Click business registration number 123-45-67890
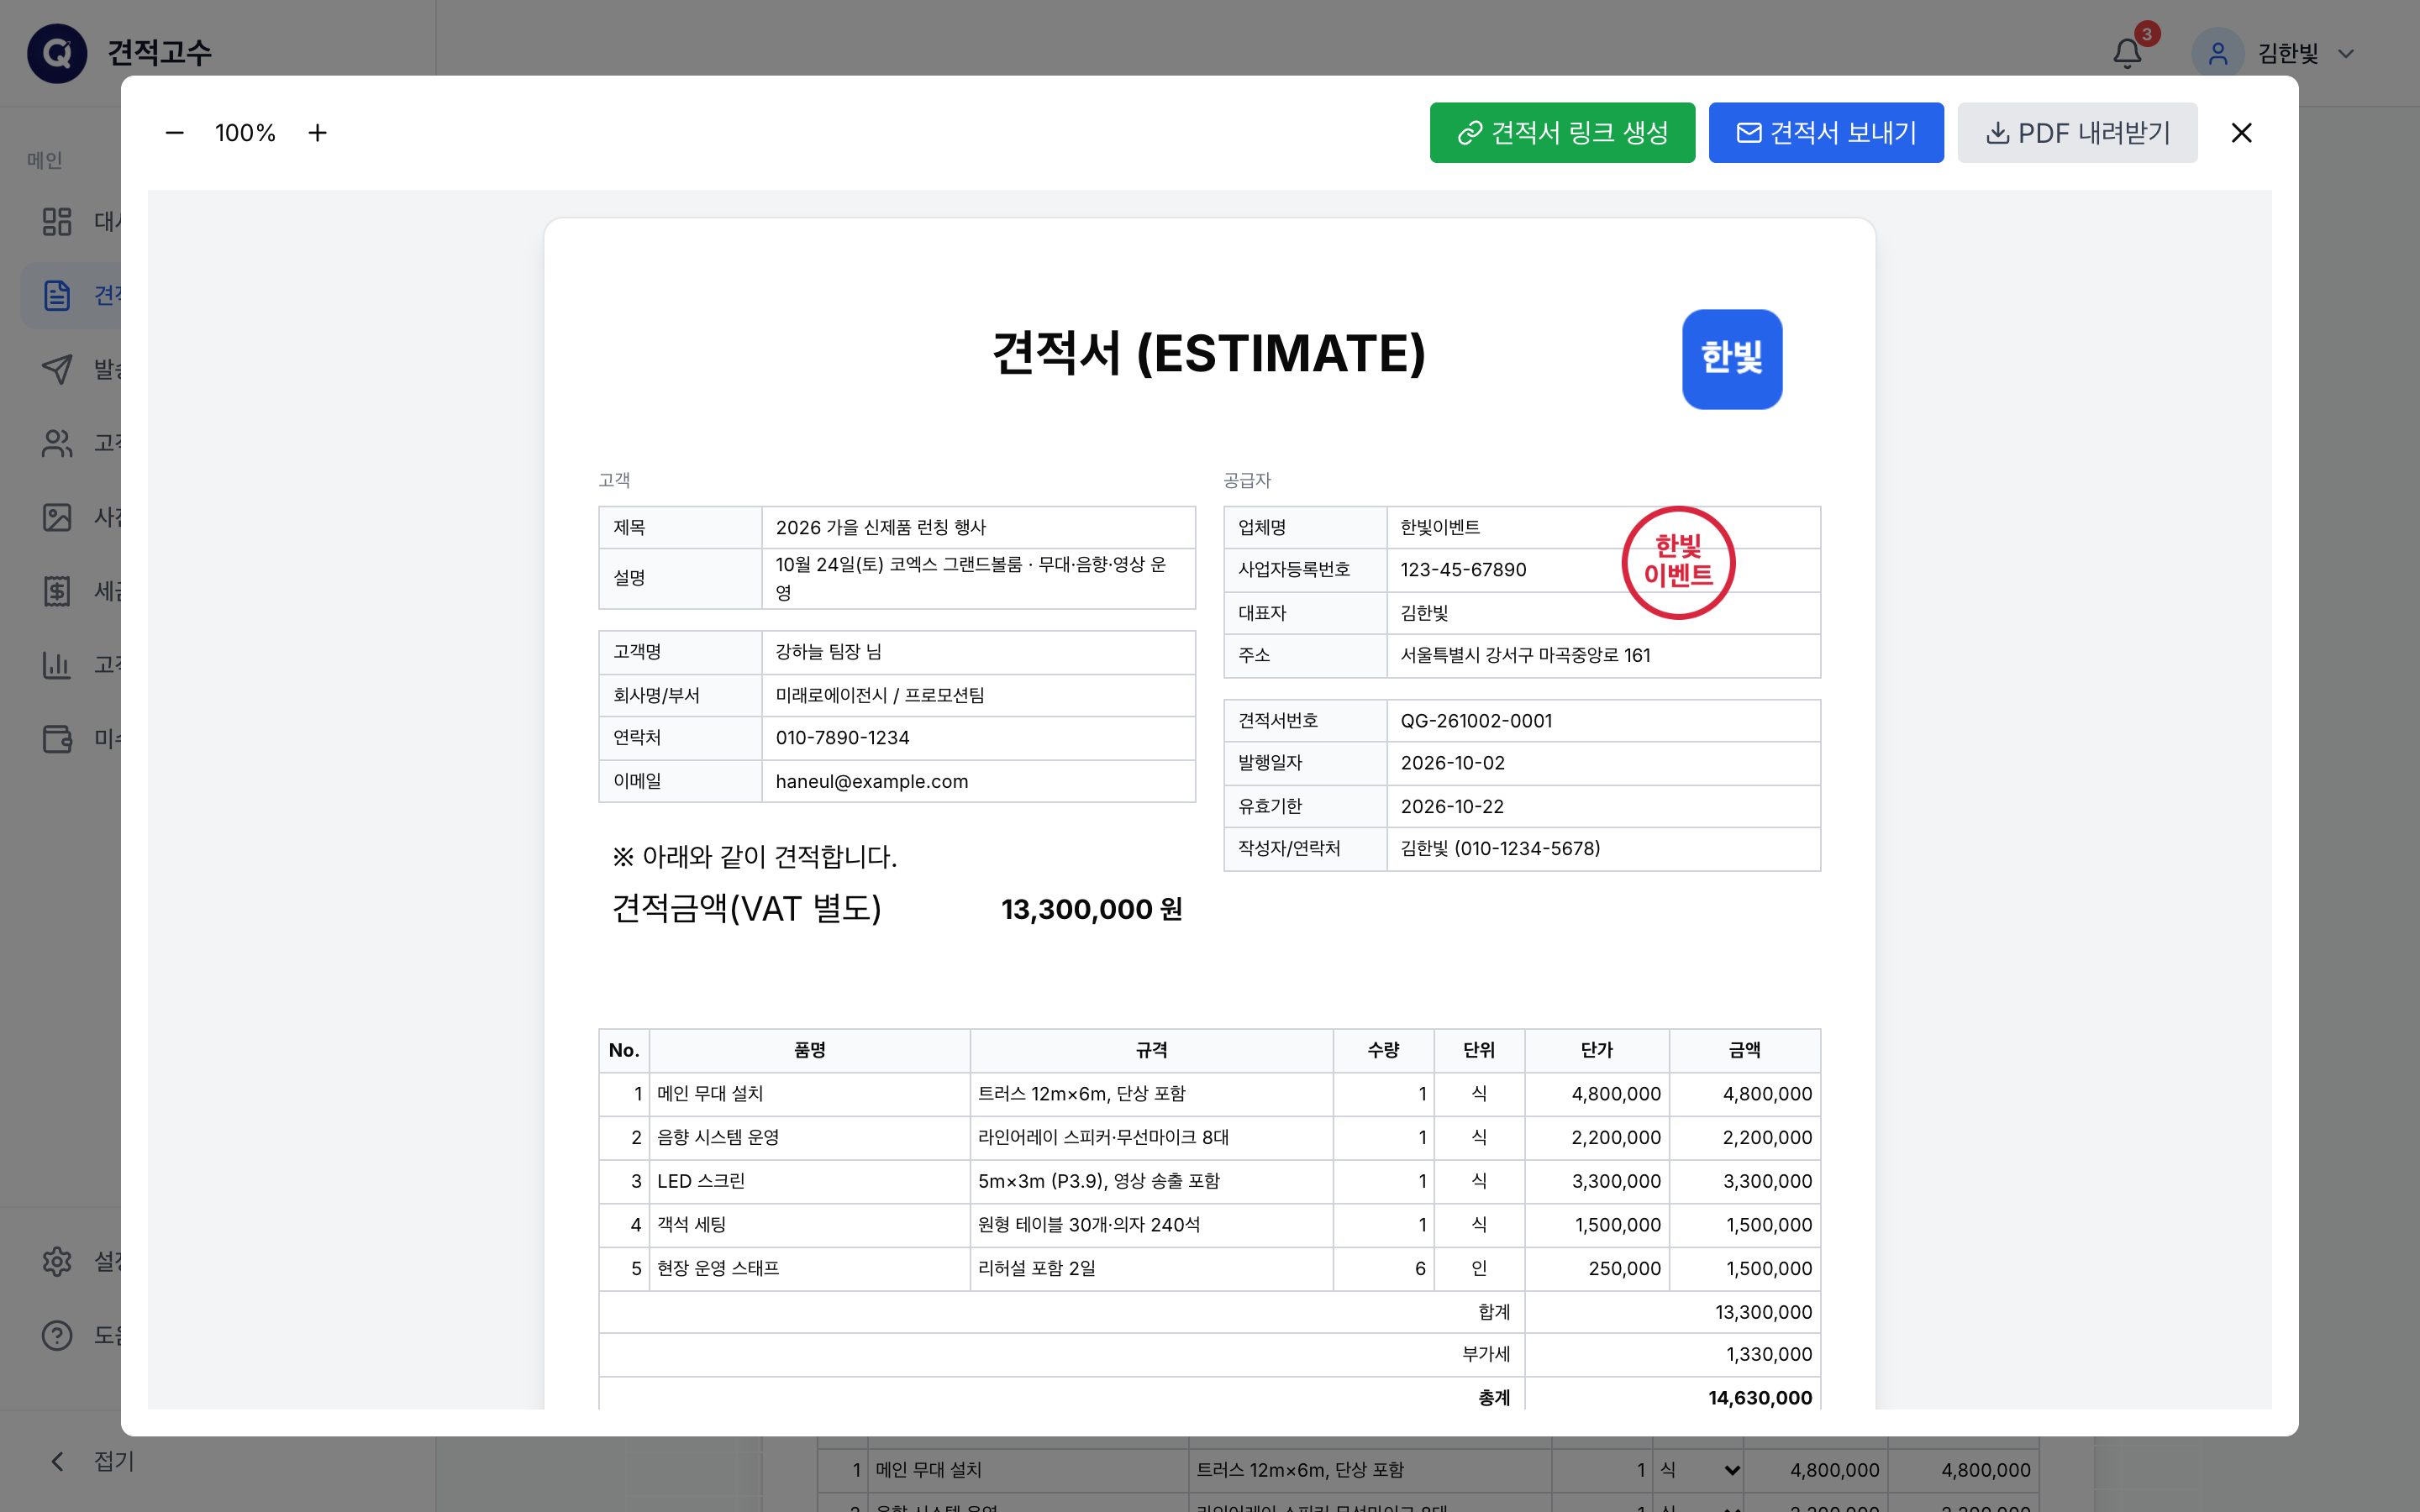Screen dimensions: 2420x1512 point(1463,569)
